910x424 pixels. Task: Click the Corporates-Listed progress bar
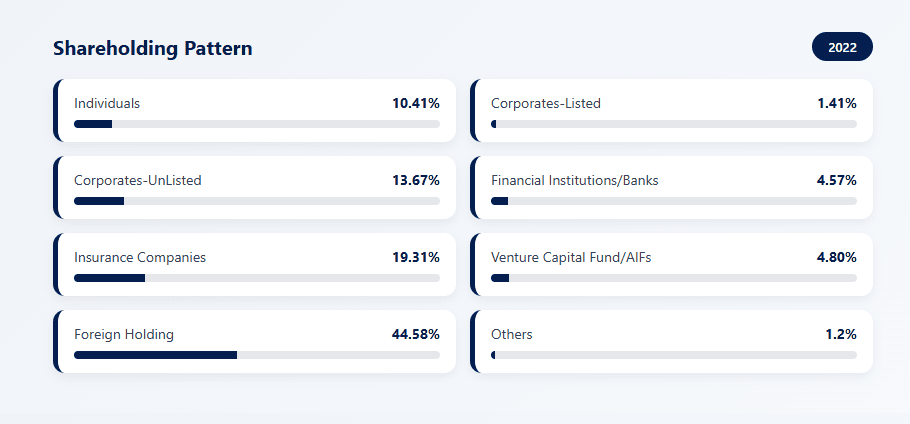[x=674, y=124]
